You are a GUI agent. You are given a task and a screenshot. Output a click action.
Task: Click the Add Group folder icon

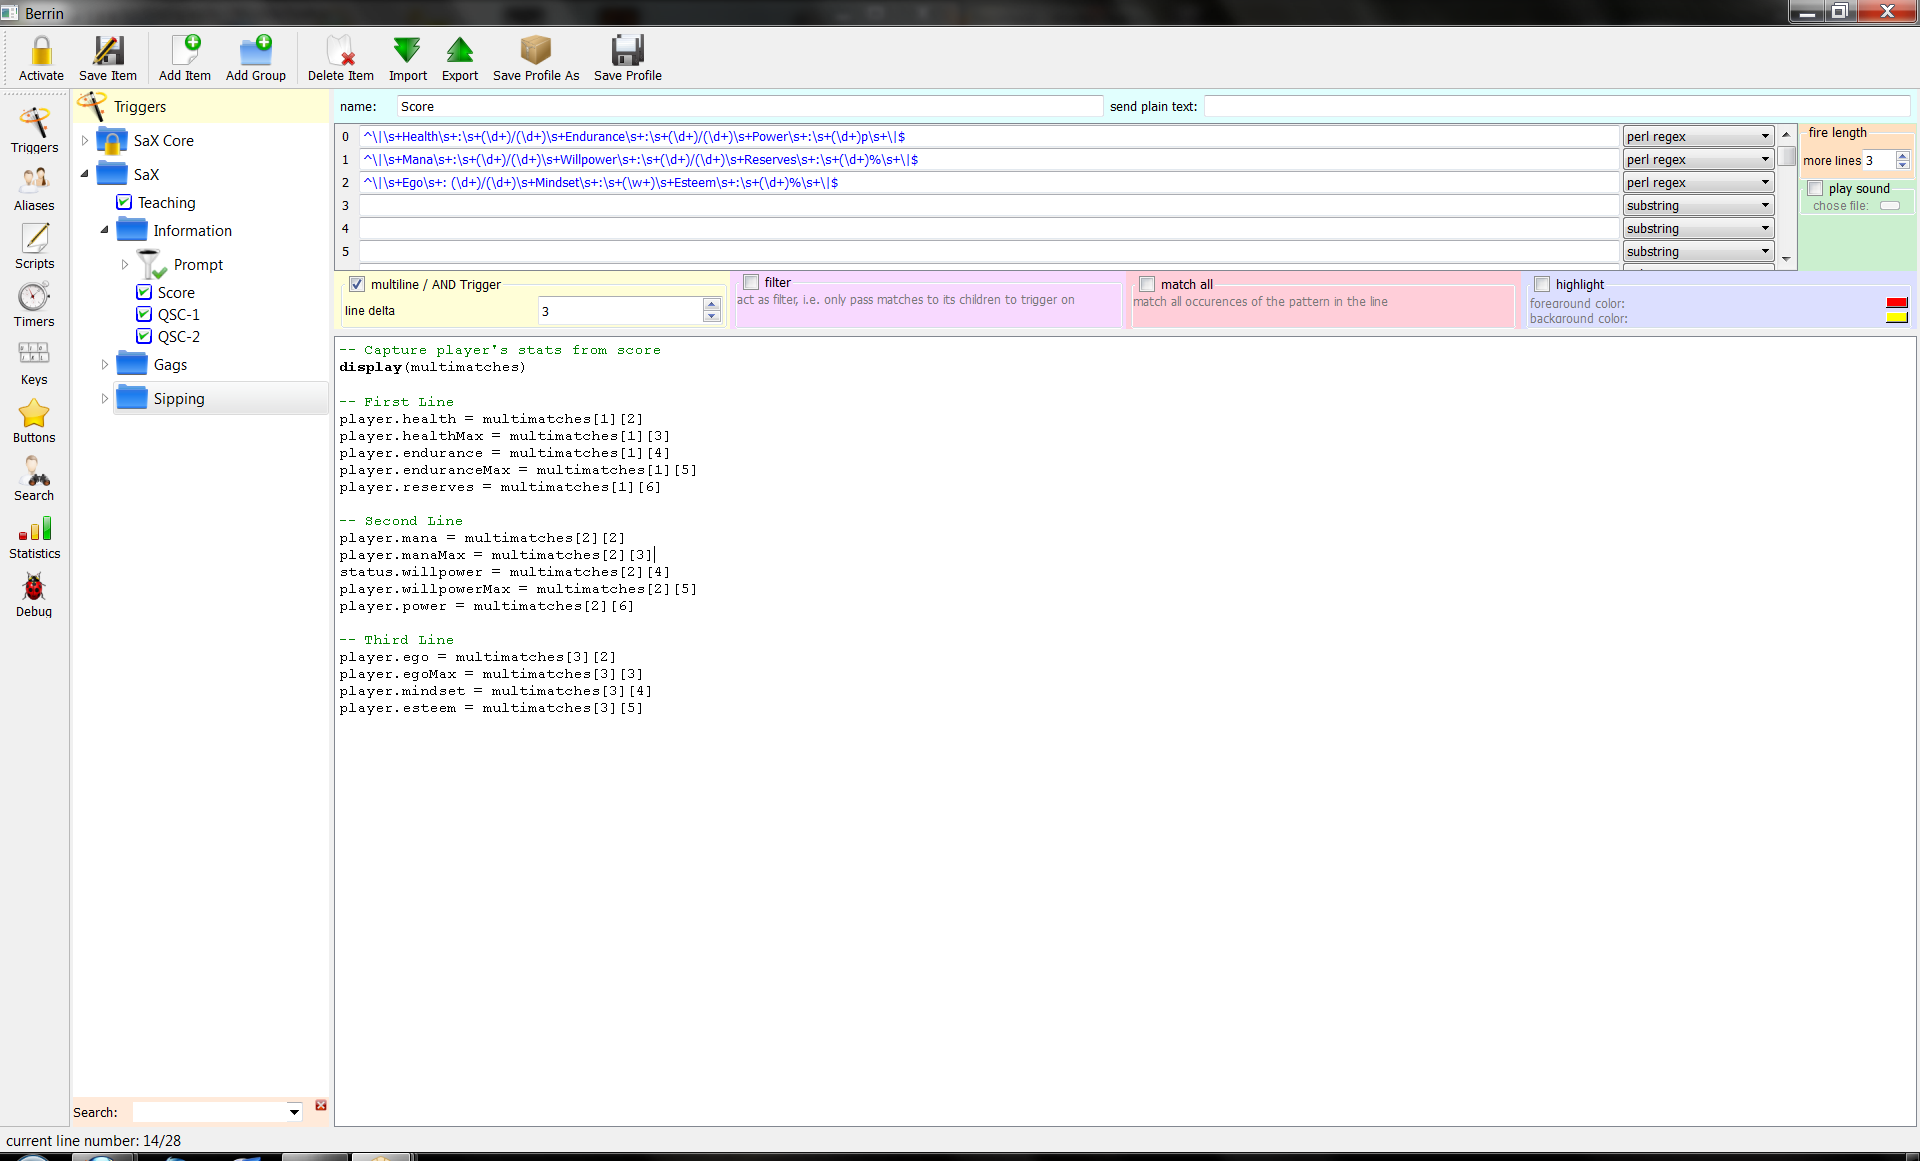coord(256,50)
